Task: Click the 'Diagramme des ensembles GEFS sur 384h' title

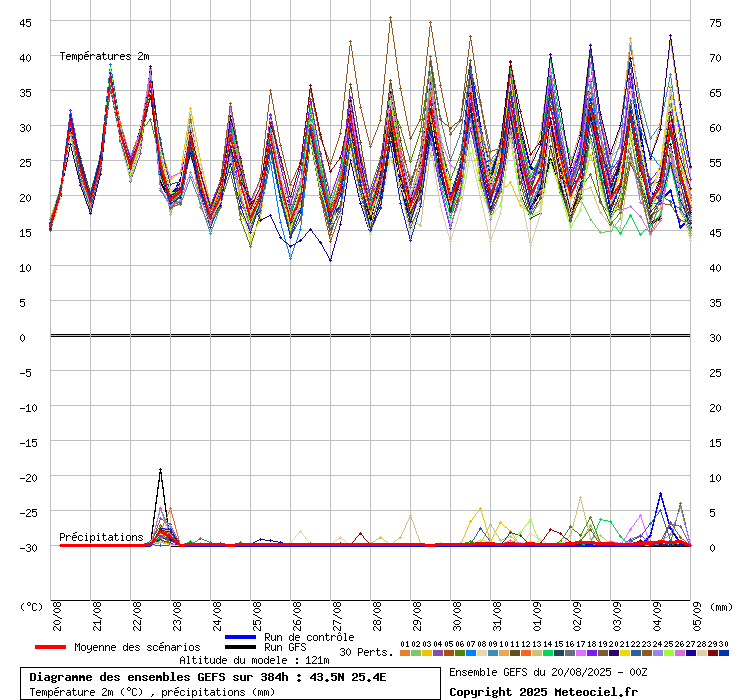Action: click(x=159, y=677)
